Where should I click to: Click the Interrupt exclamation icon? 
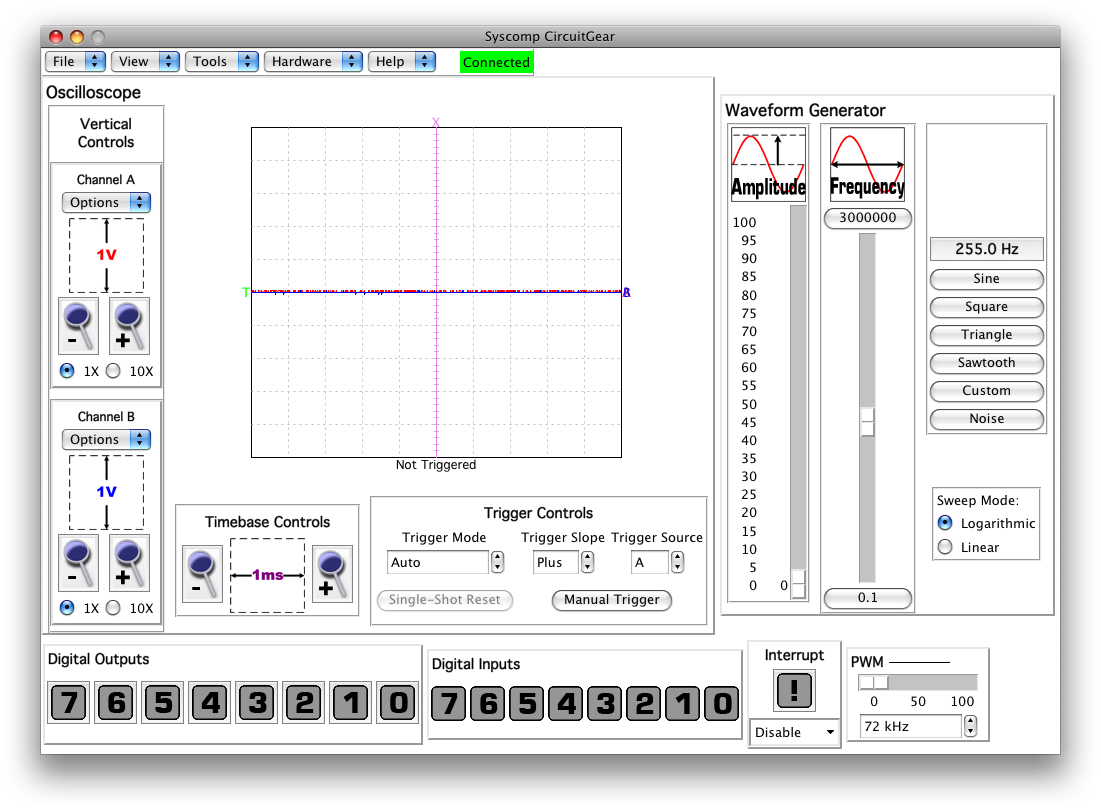point(794,690)
